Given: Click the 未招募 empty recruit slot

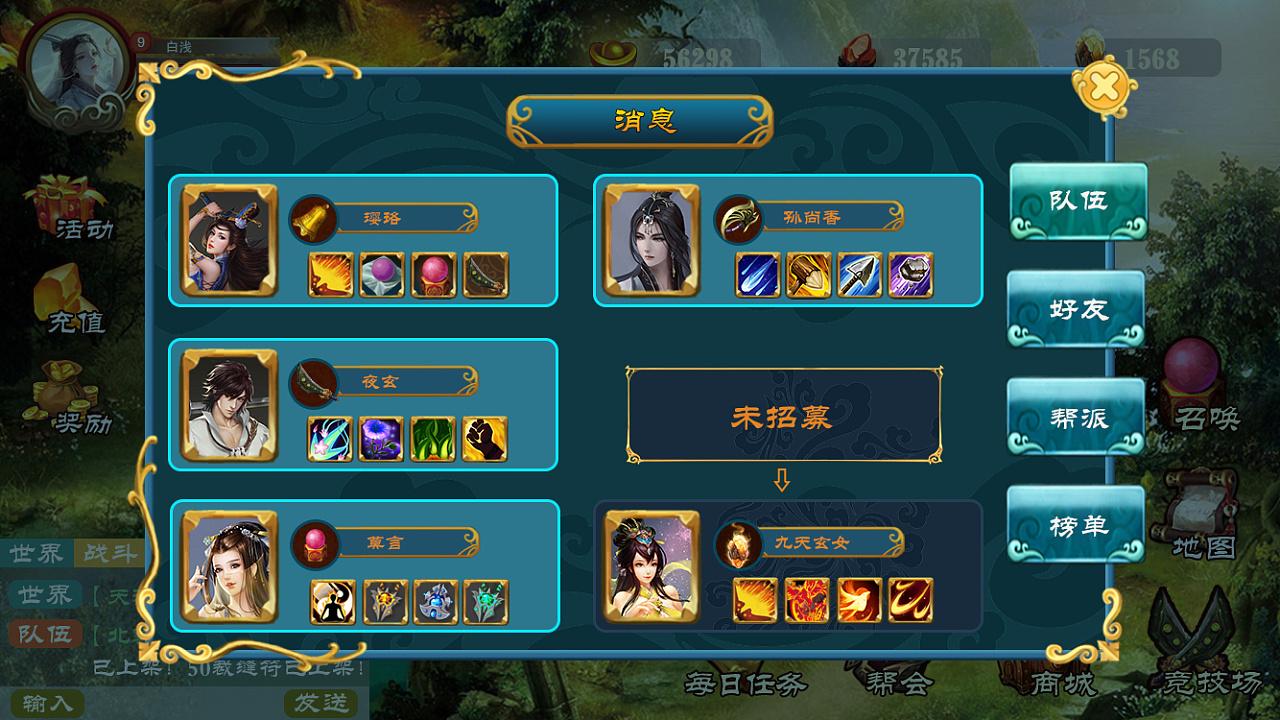Looking at the screenshot, I should coord(783,415).
